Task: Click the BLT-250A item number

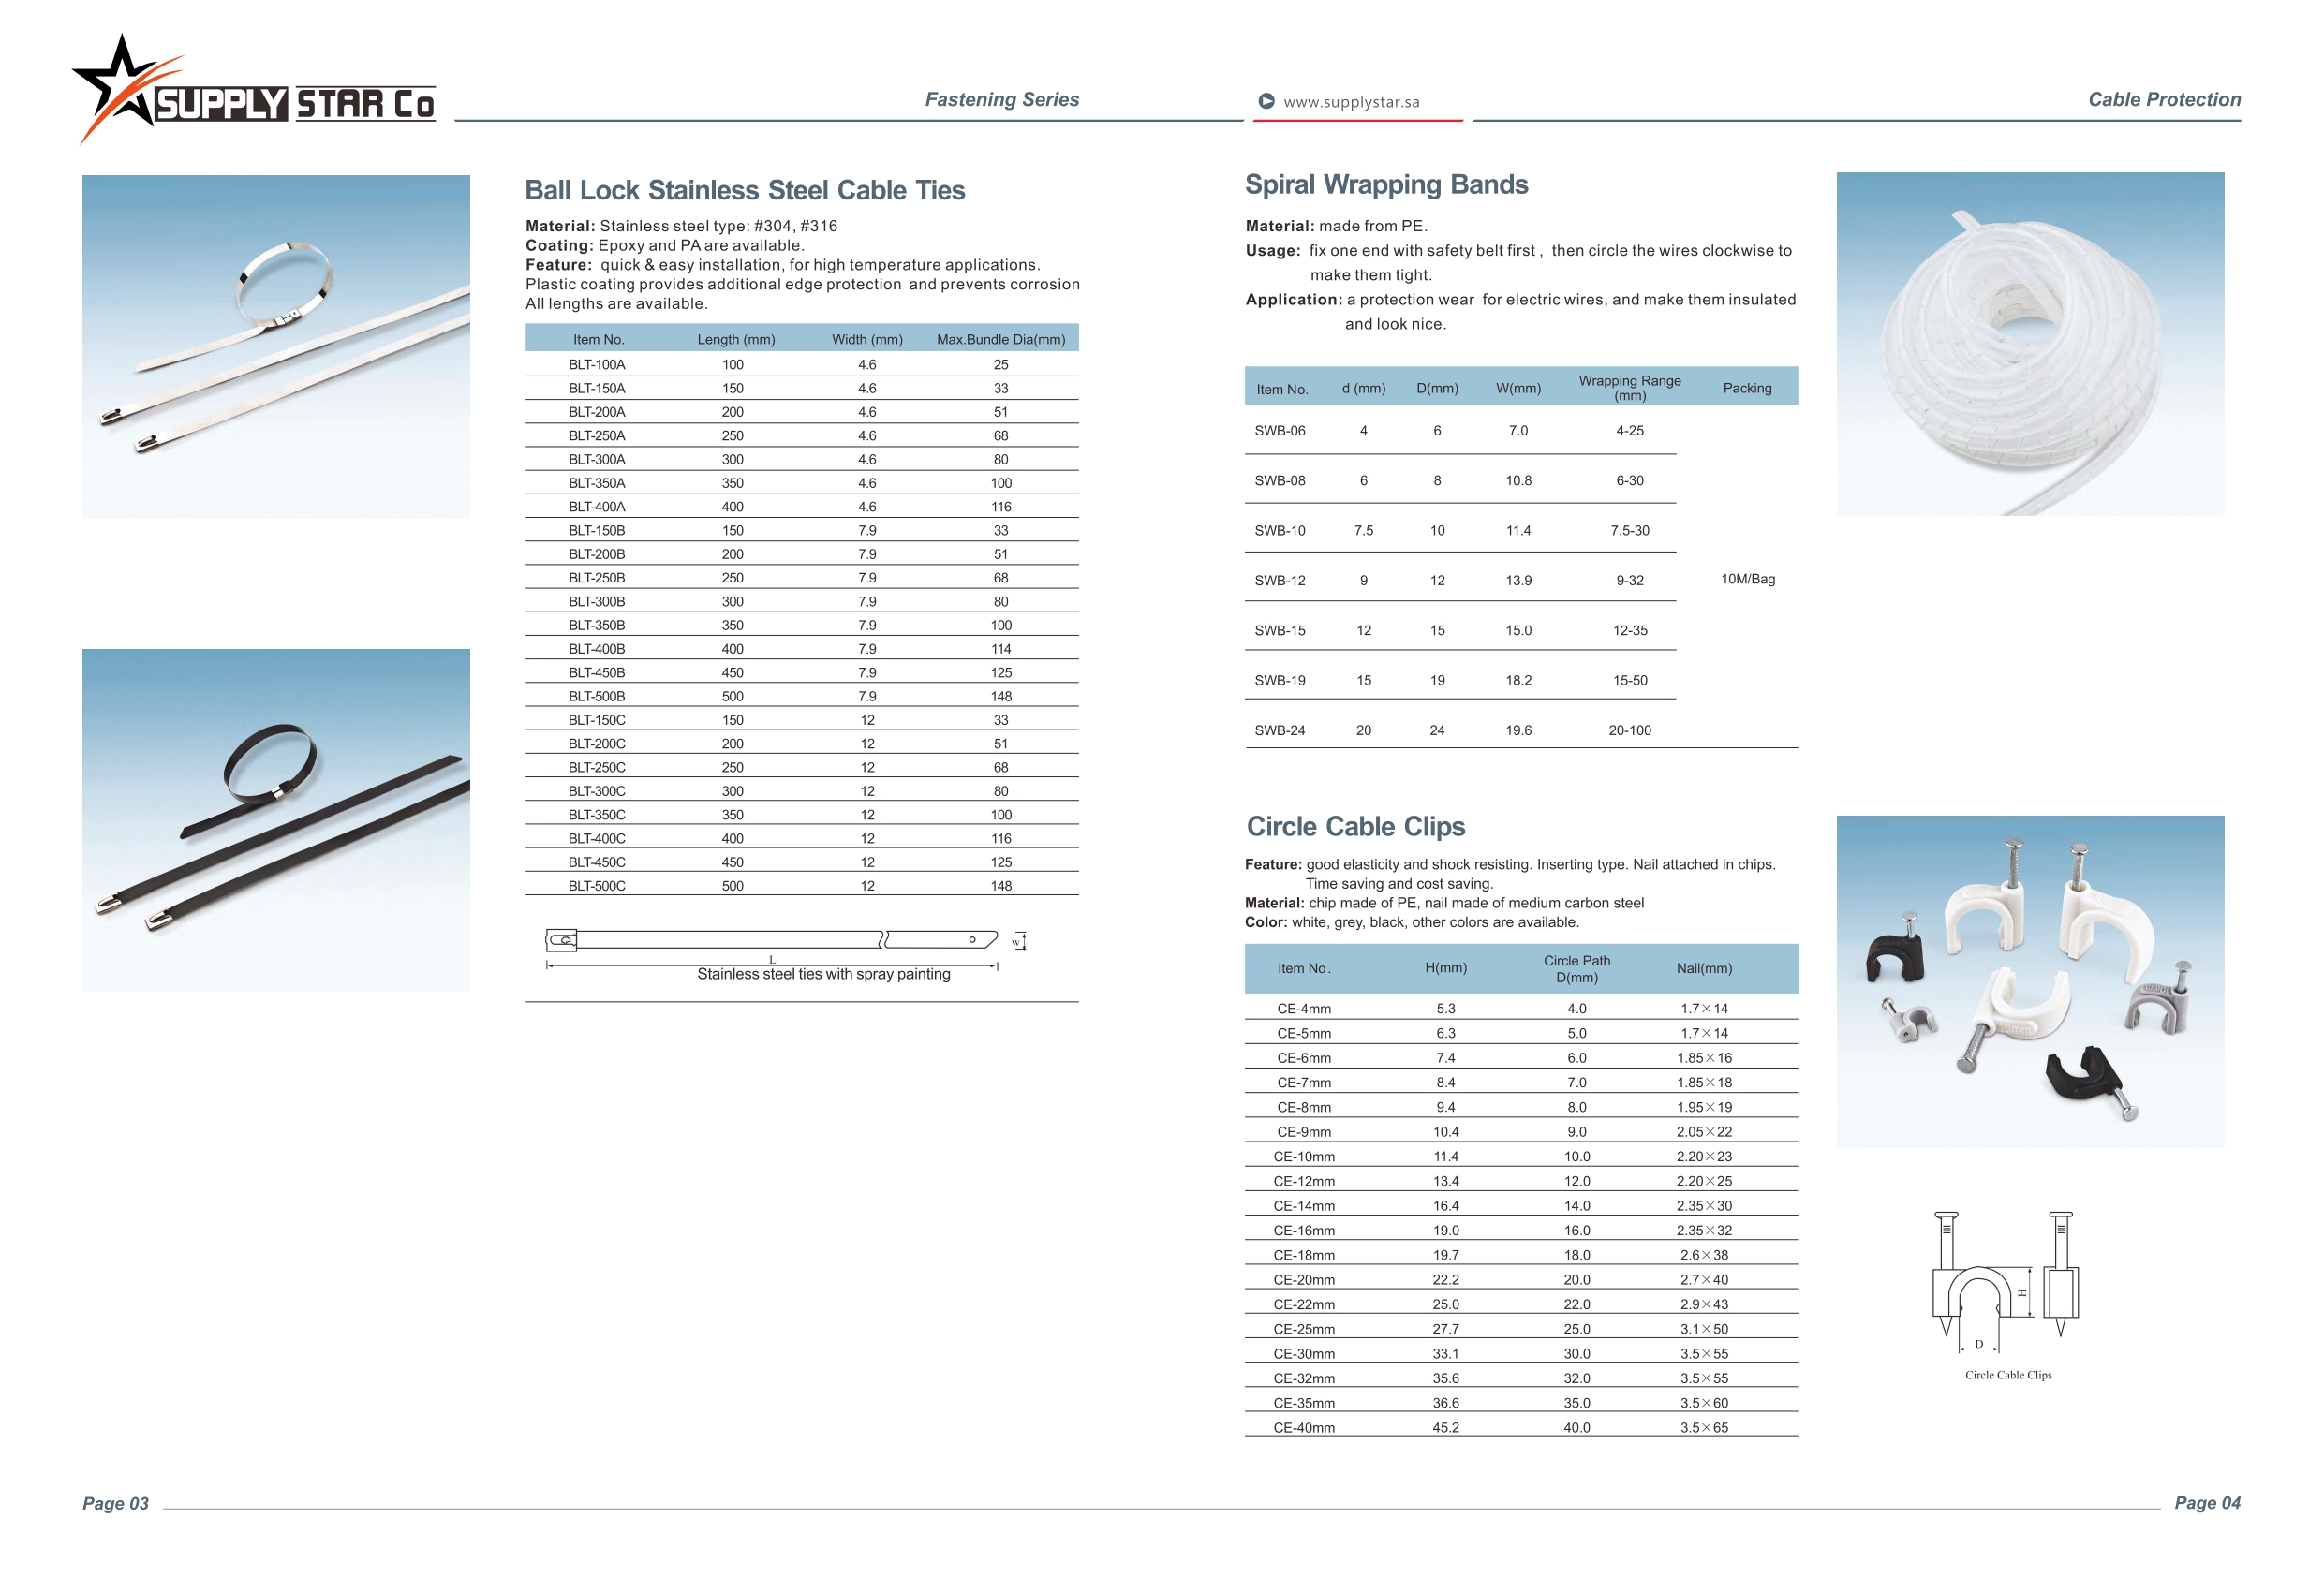Action: [x=597, y=436]
